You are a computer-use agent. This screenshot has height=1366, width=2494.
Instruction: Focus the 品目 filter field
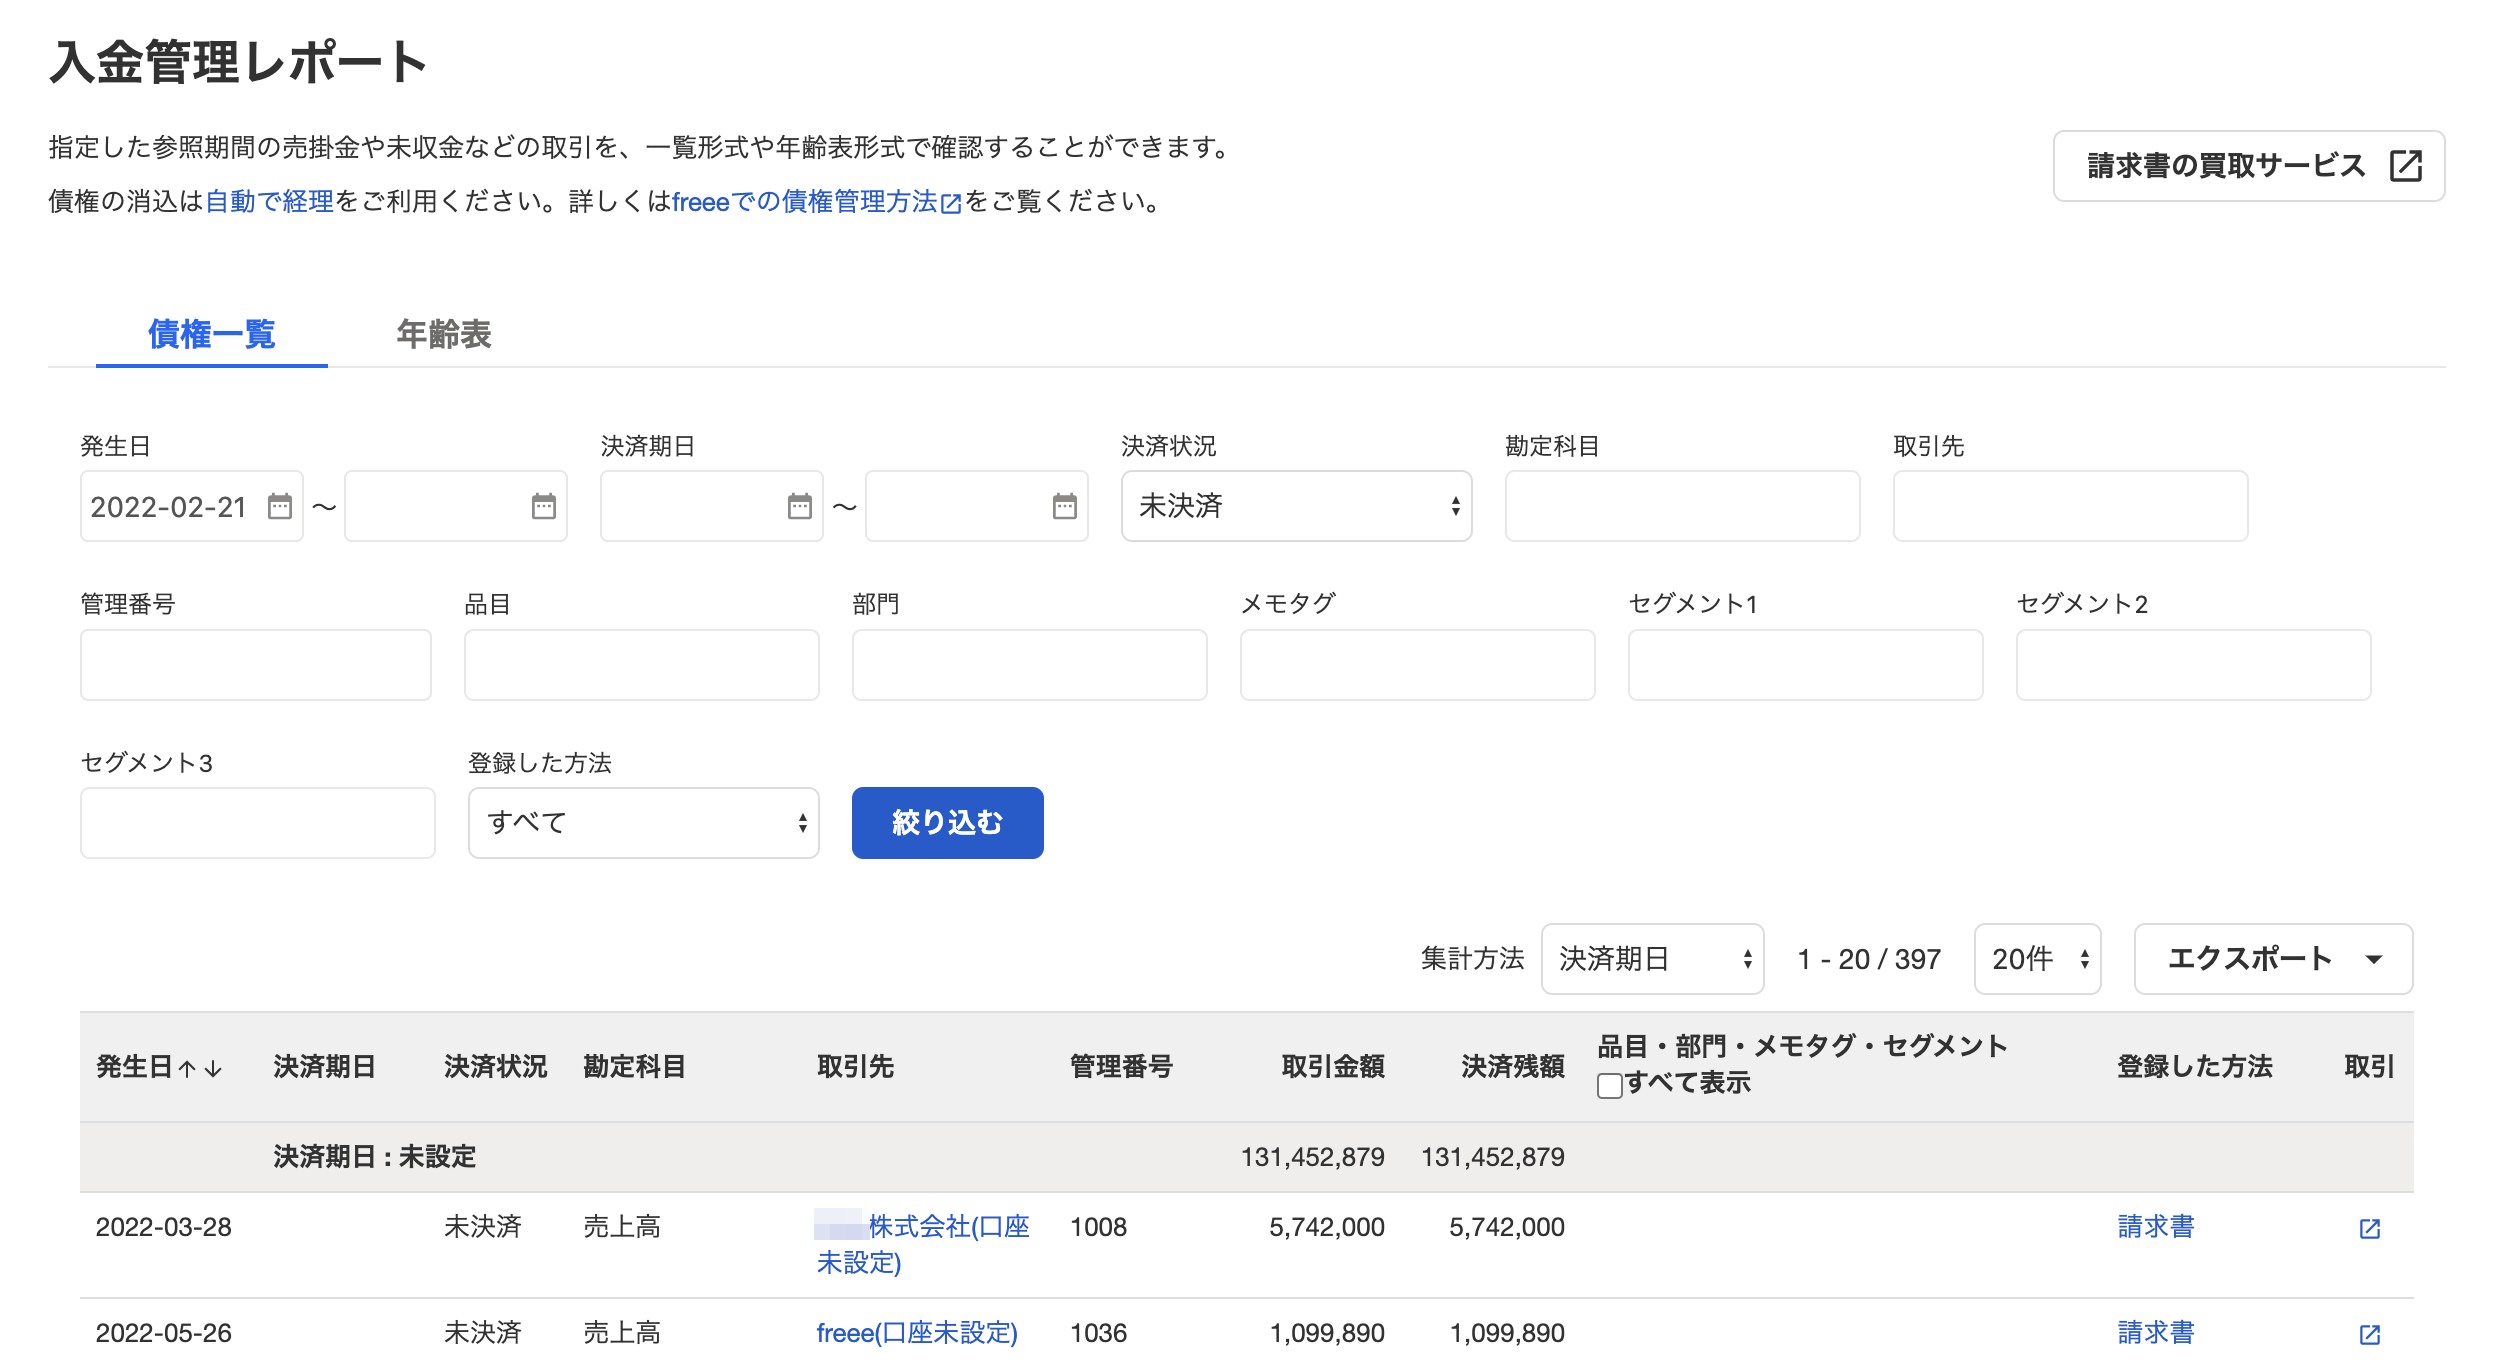point(641,665)
